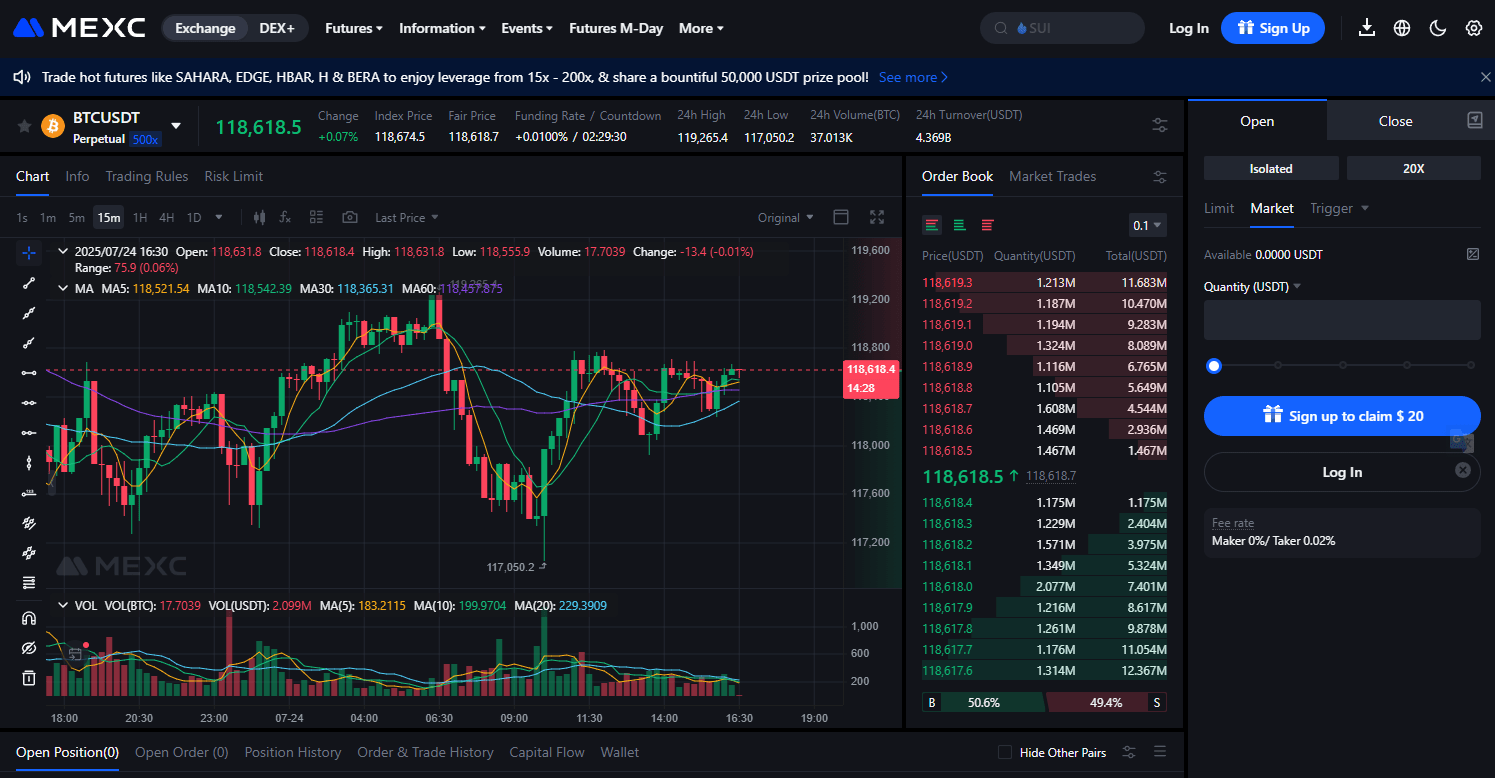Viewport: 1495px width, 778px height.
Task: Open the Original chart type dropdown
Action: tap(785, 217)
